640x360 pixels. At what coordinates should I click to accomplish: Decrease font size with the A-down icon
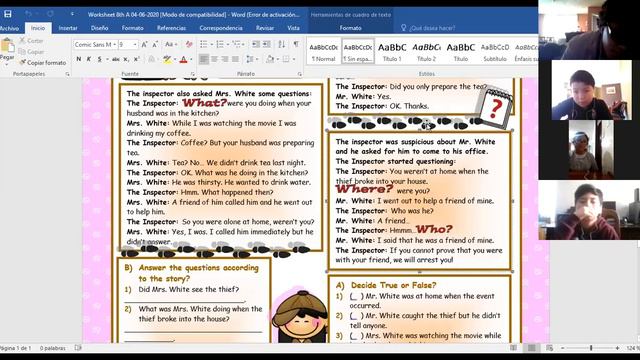point(155,44)
